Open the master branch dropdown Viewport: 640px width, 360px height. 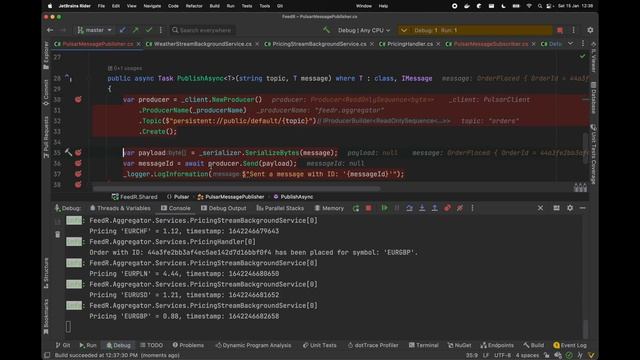tap(94, 30)
